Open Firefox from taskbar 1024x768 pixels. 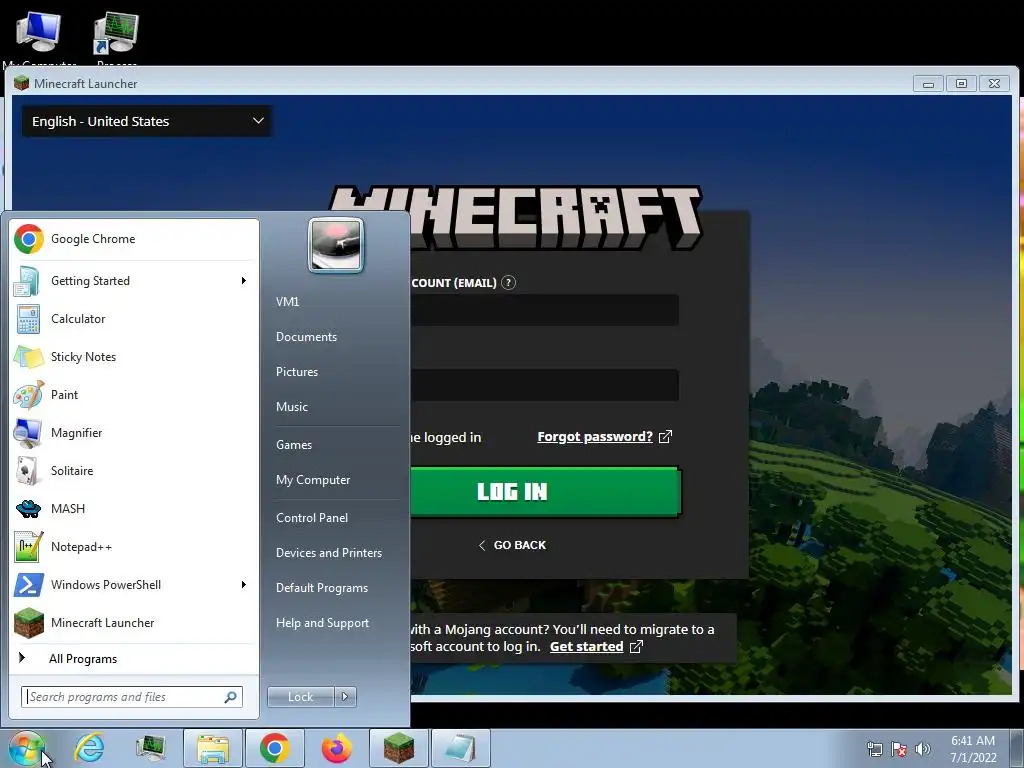click(x=336, y=748)
